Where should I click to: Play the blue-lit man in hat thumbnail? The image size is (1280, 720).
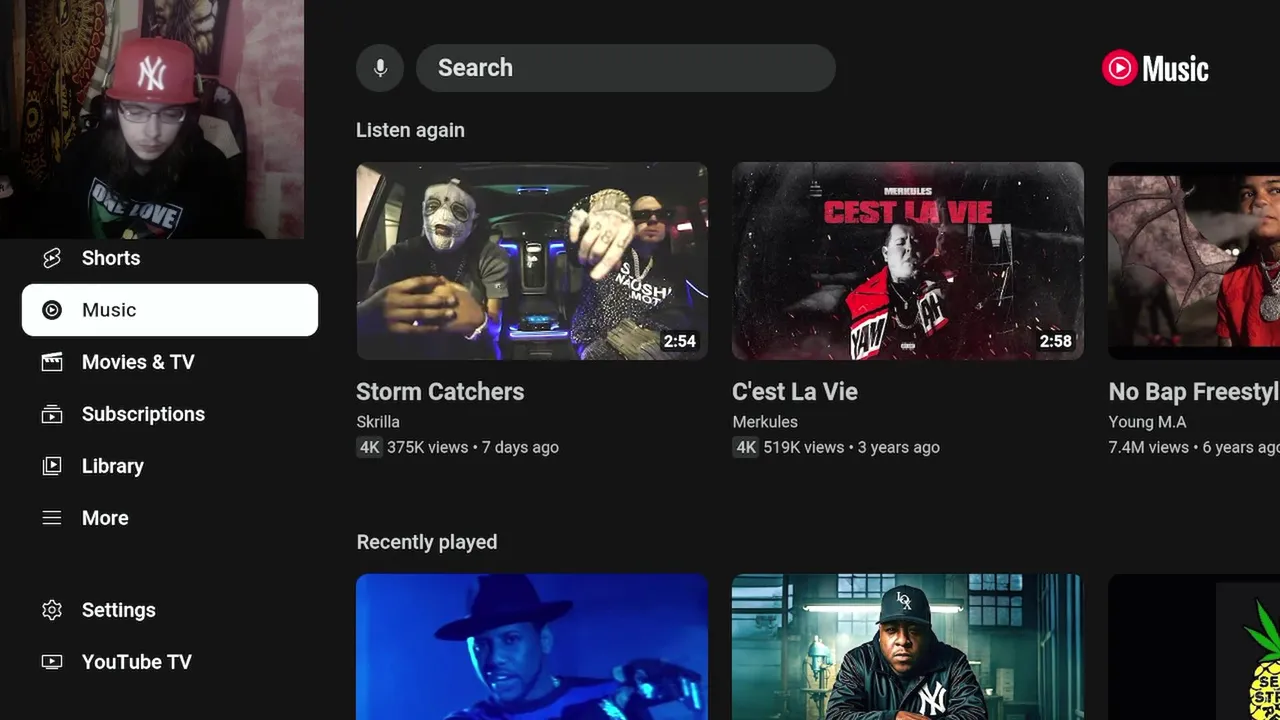click(532, 647)
